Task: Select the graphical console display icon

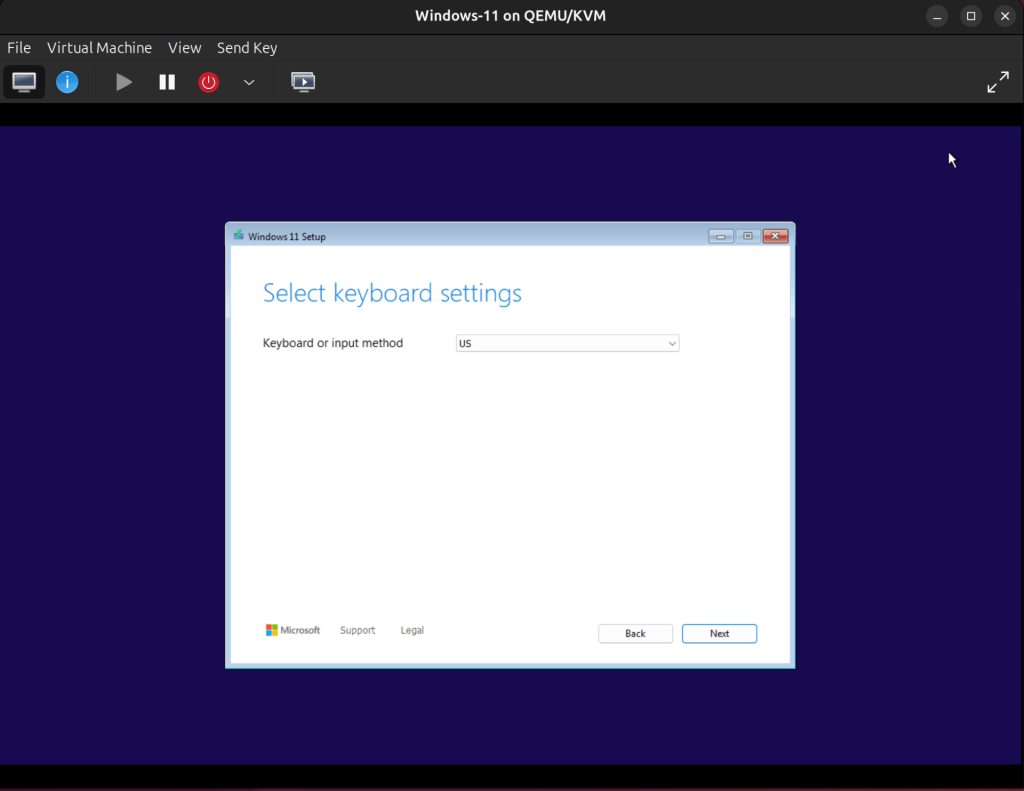Action: pos(23,81)
